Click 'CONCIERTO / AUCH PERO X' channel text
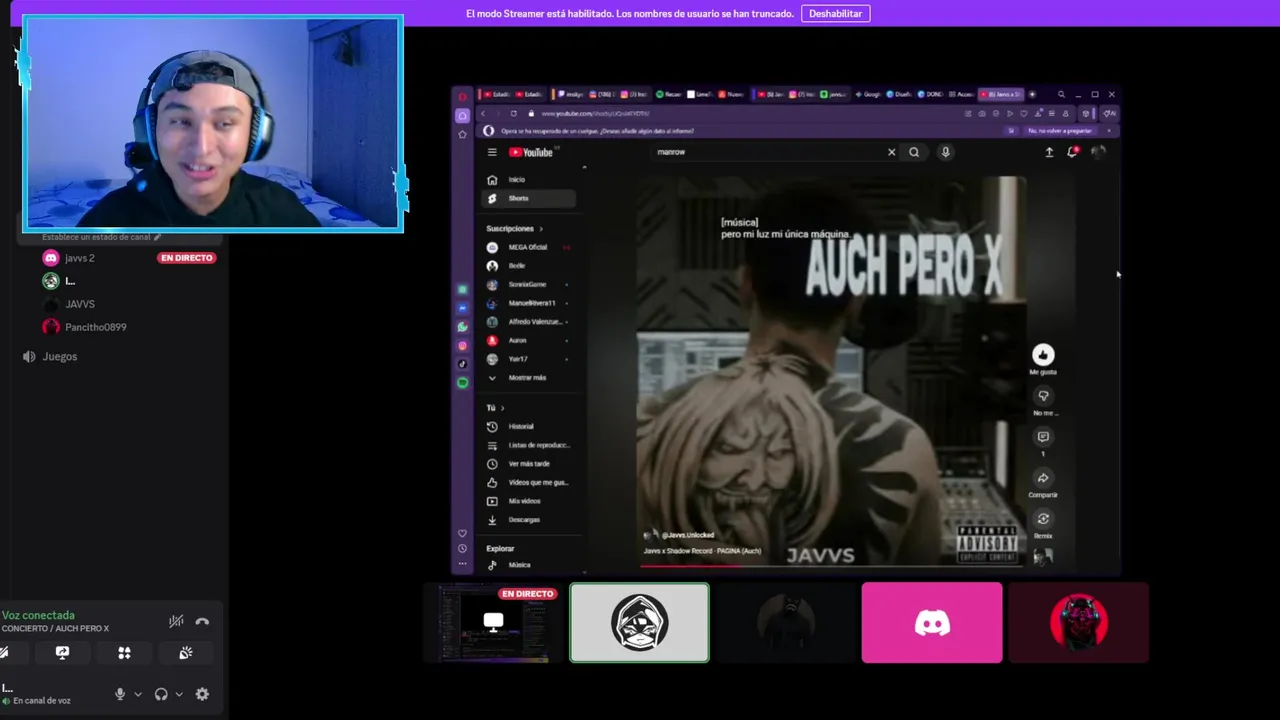 (55, 629)
